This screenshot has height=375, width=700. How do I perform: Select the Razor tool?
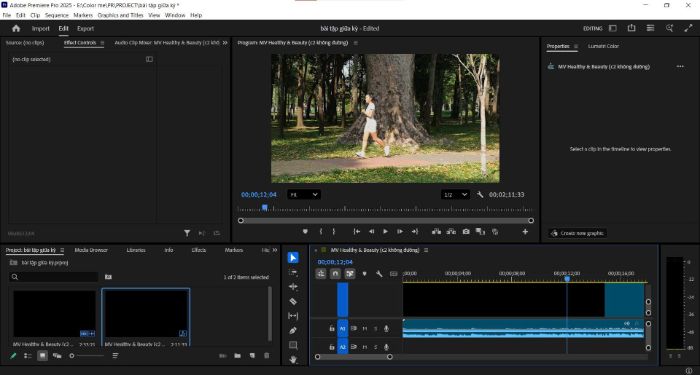(x=293, y=301)
